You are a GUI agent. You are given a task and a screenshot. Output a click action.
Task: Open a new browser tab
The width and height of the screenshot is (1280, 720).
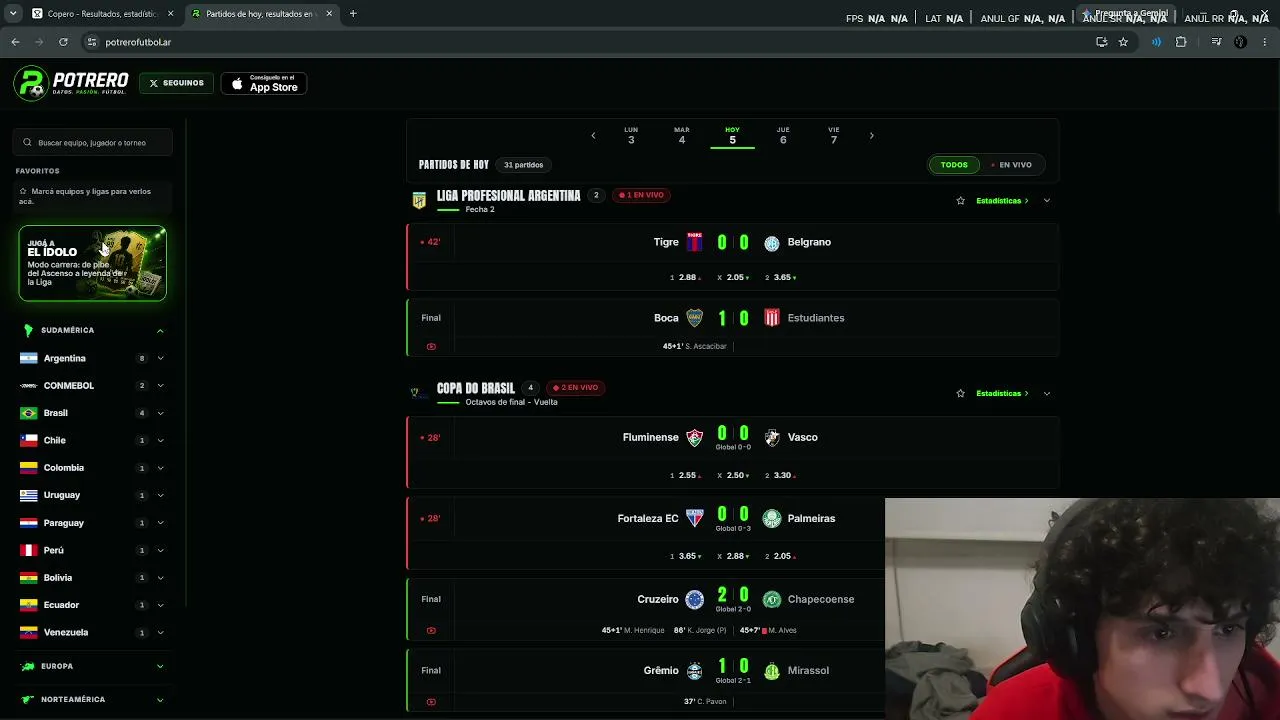[353, 14]
